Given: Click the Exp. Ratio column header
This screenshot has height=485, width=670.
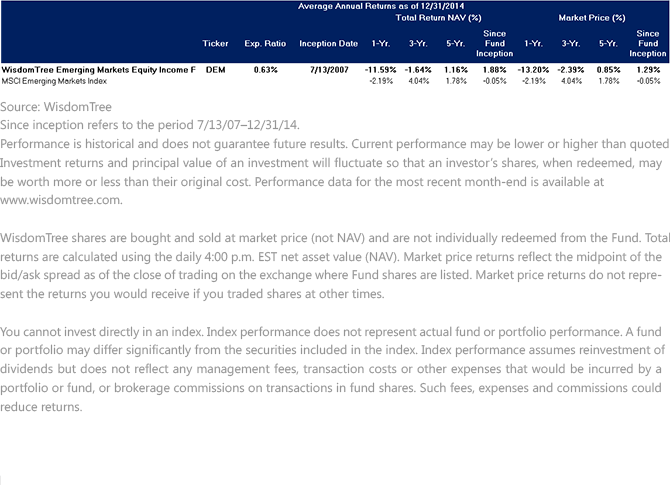Looking at the screenshot, I should (x=265, y=44).
